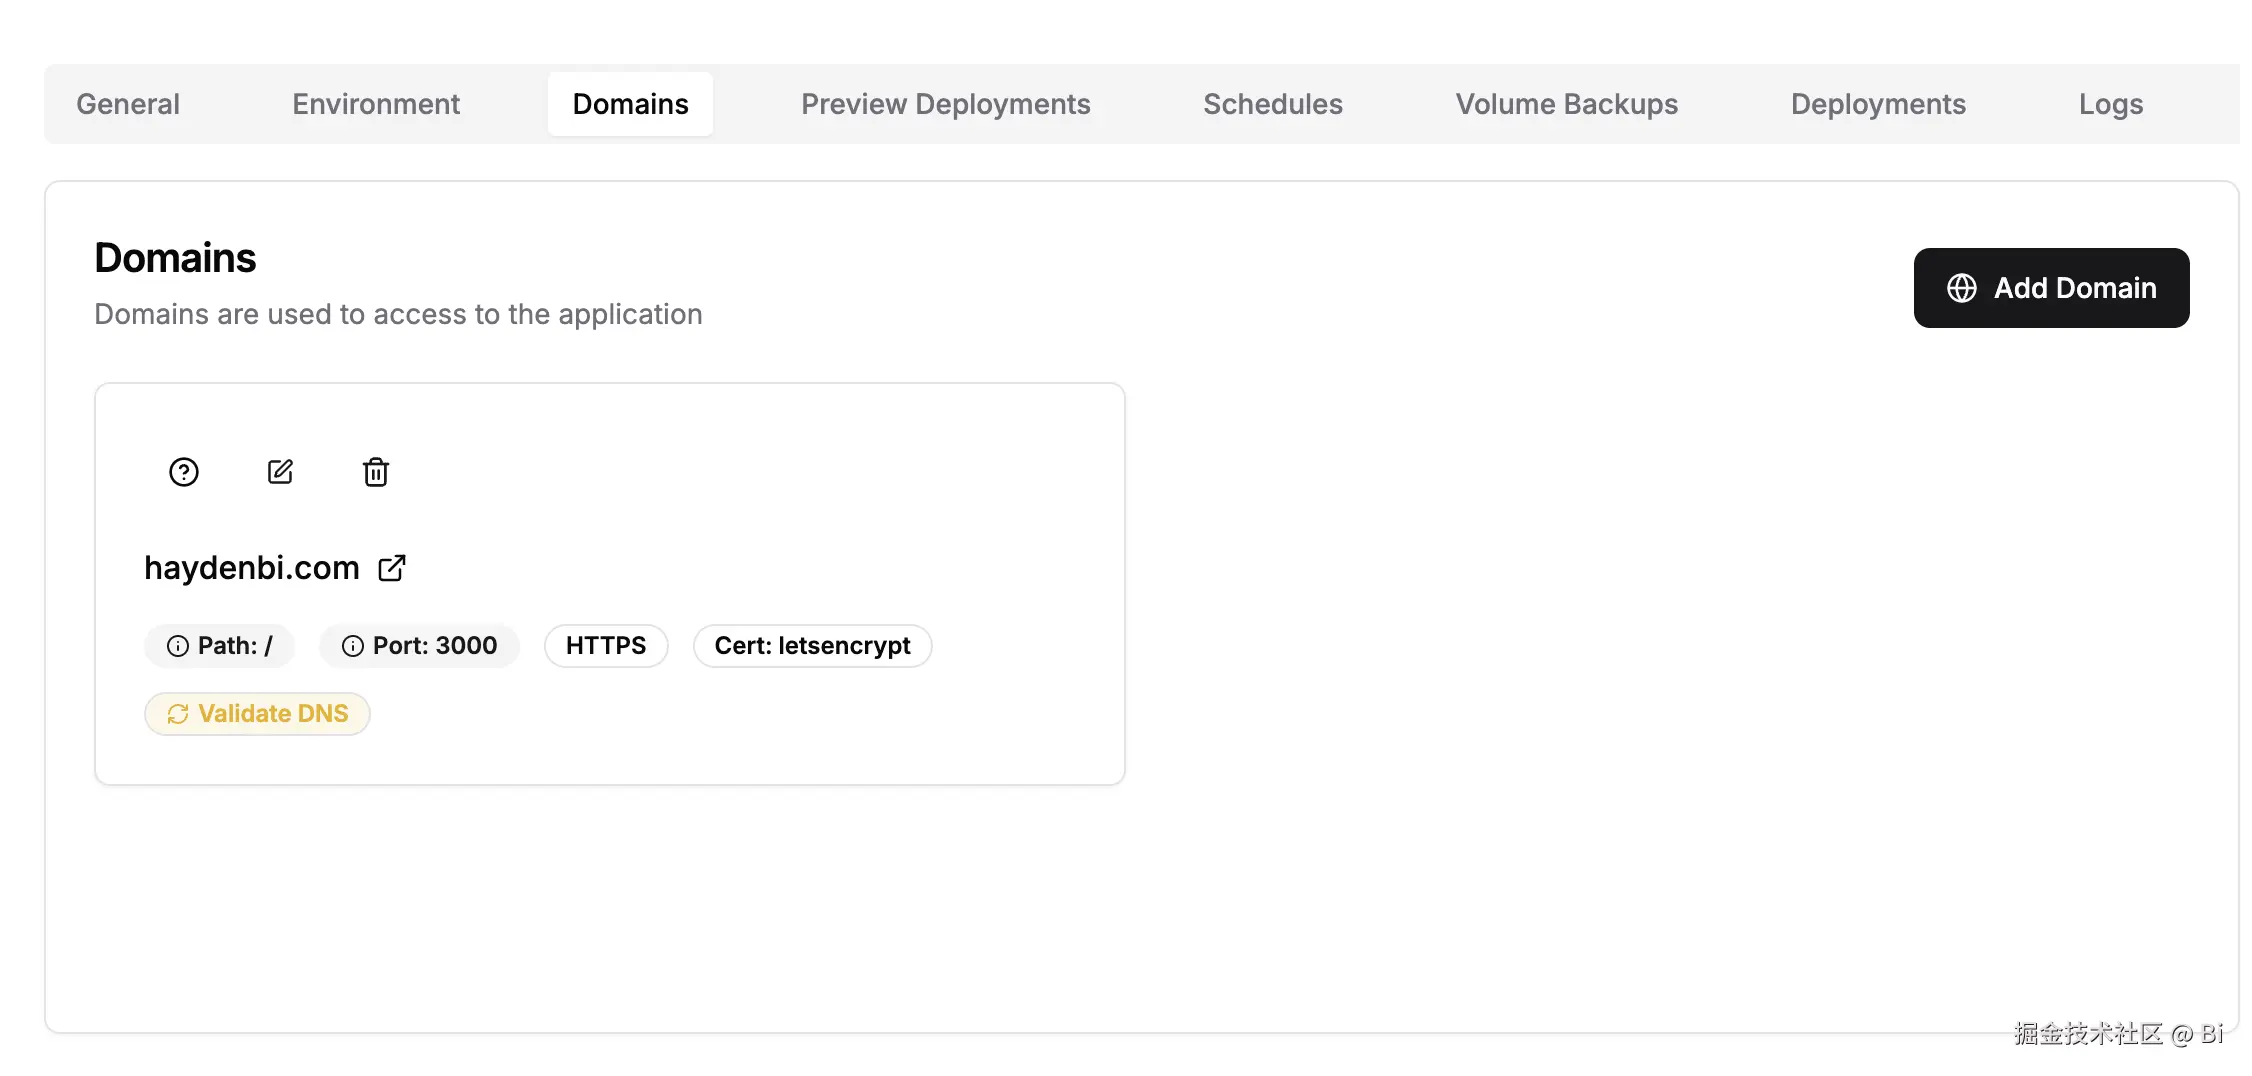Click the Cert: letsencrypt badge

point(812,646)
